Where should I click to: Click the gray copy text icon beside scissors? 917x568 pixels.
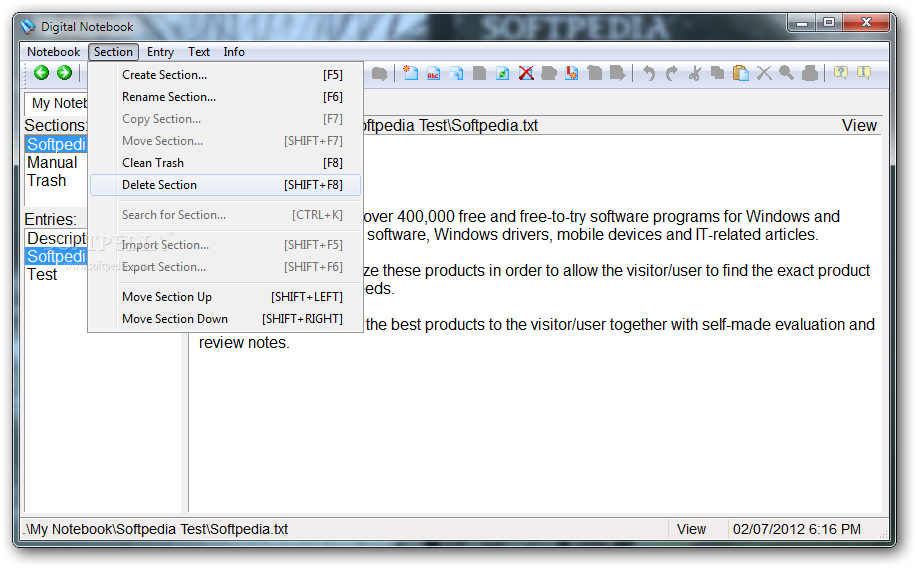(718, 73)
